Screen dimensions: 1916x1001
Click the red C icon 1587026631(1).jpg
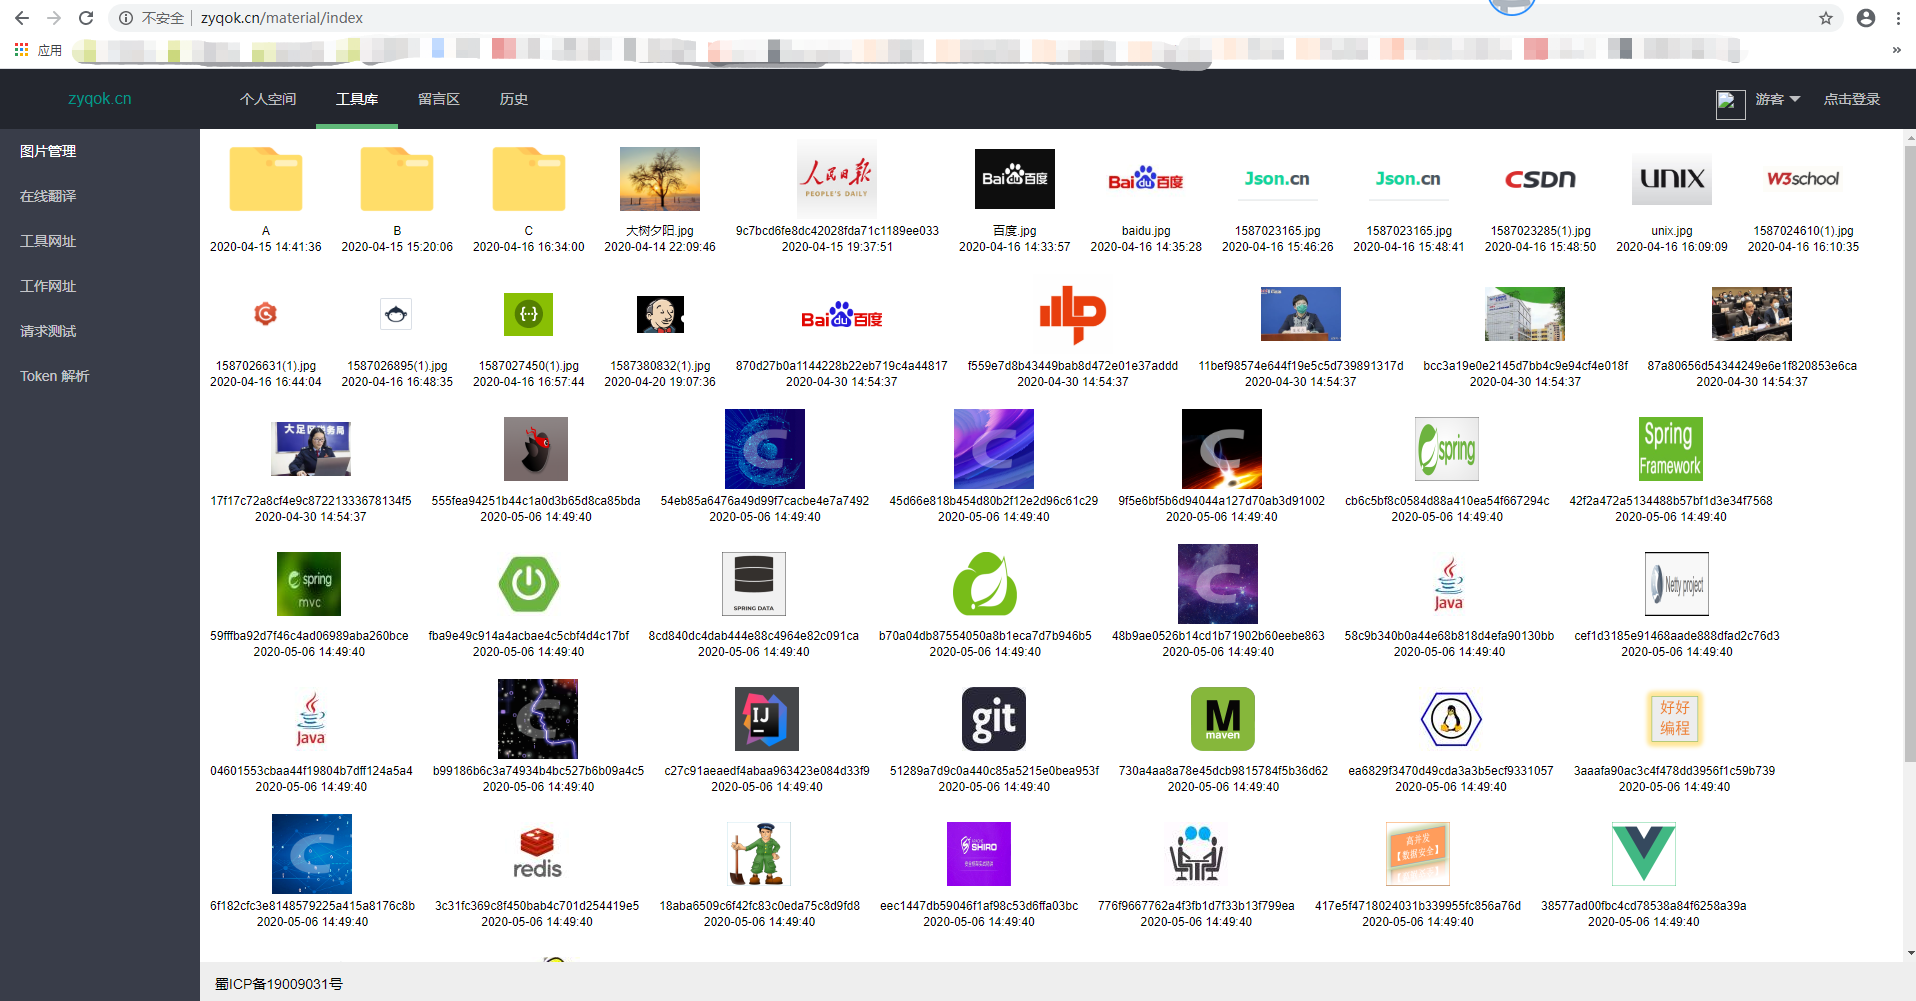click(x=265, y=314)
